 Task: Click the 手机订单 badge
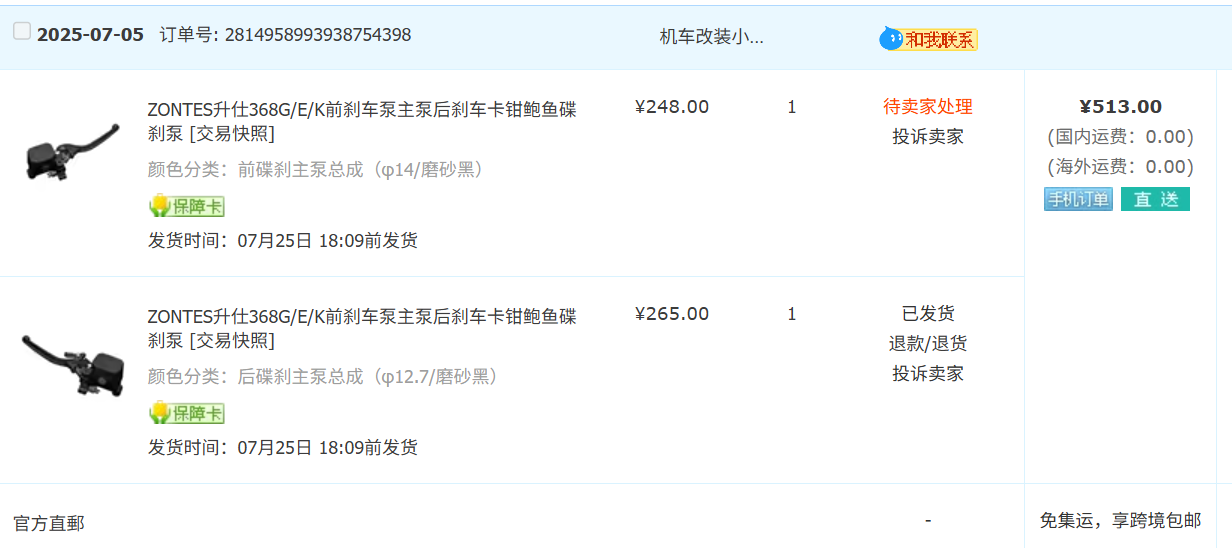tap(1079, 199)
